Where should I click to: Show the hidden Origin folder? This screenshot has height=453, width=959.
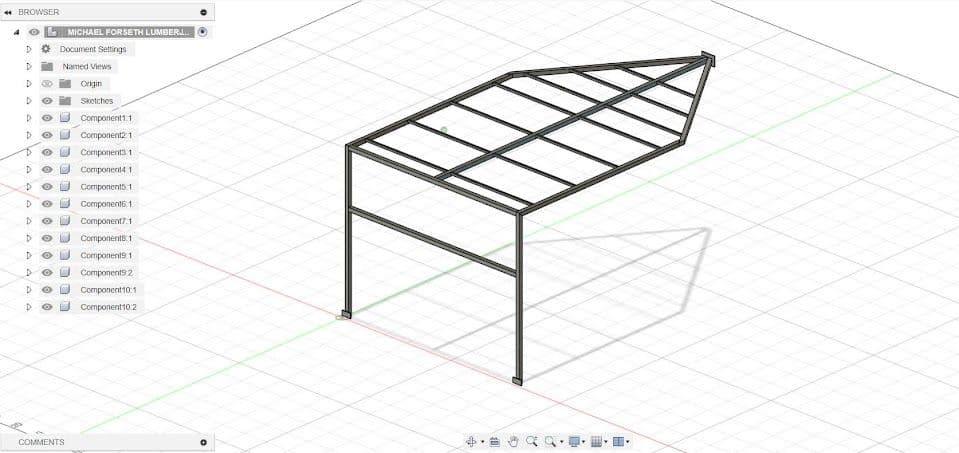tap(47, 84)
